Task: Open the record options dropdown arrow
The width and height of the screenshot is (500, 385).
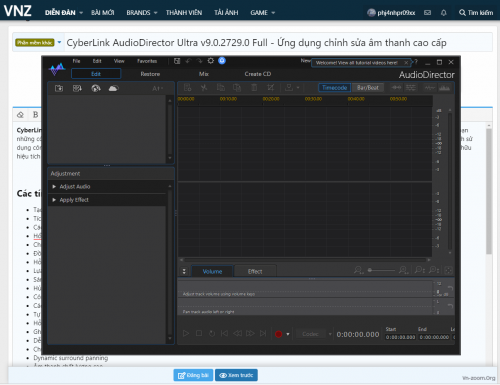Action: pyautogui.click(x=288, y=334)
